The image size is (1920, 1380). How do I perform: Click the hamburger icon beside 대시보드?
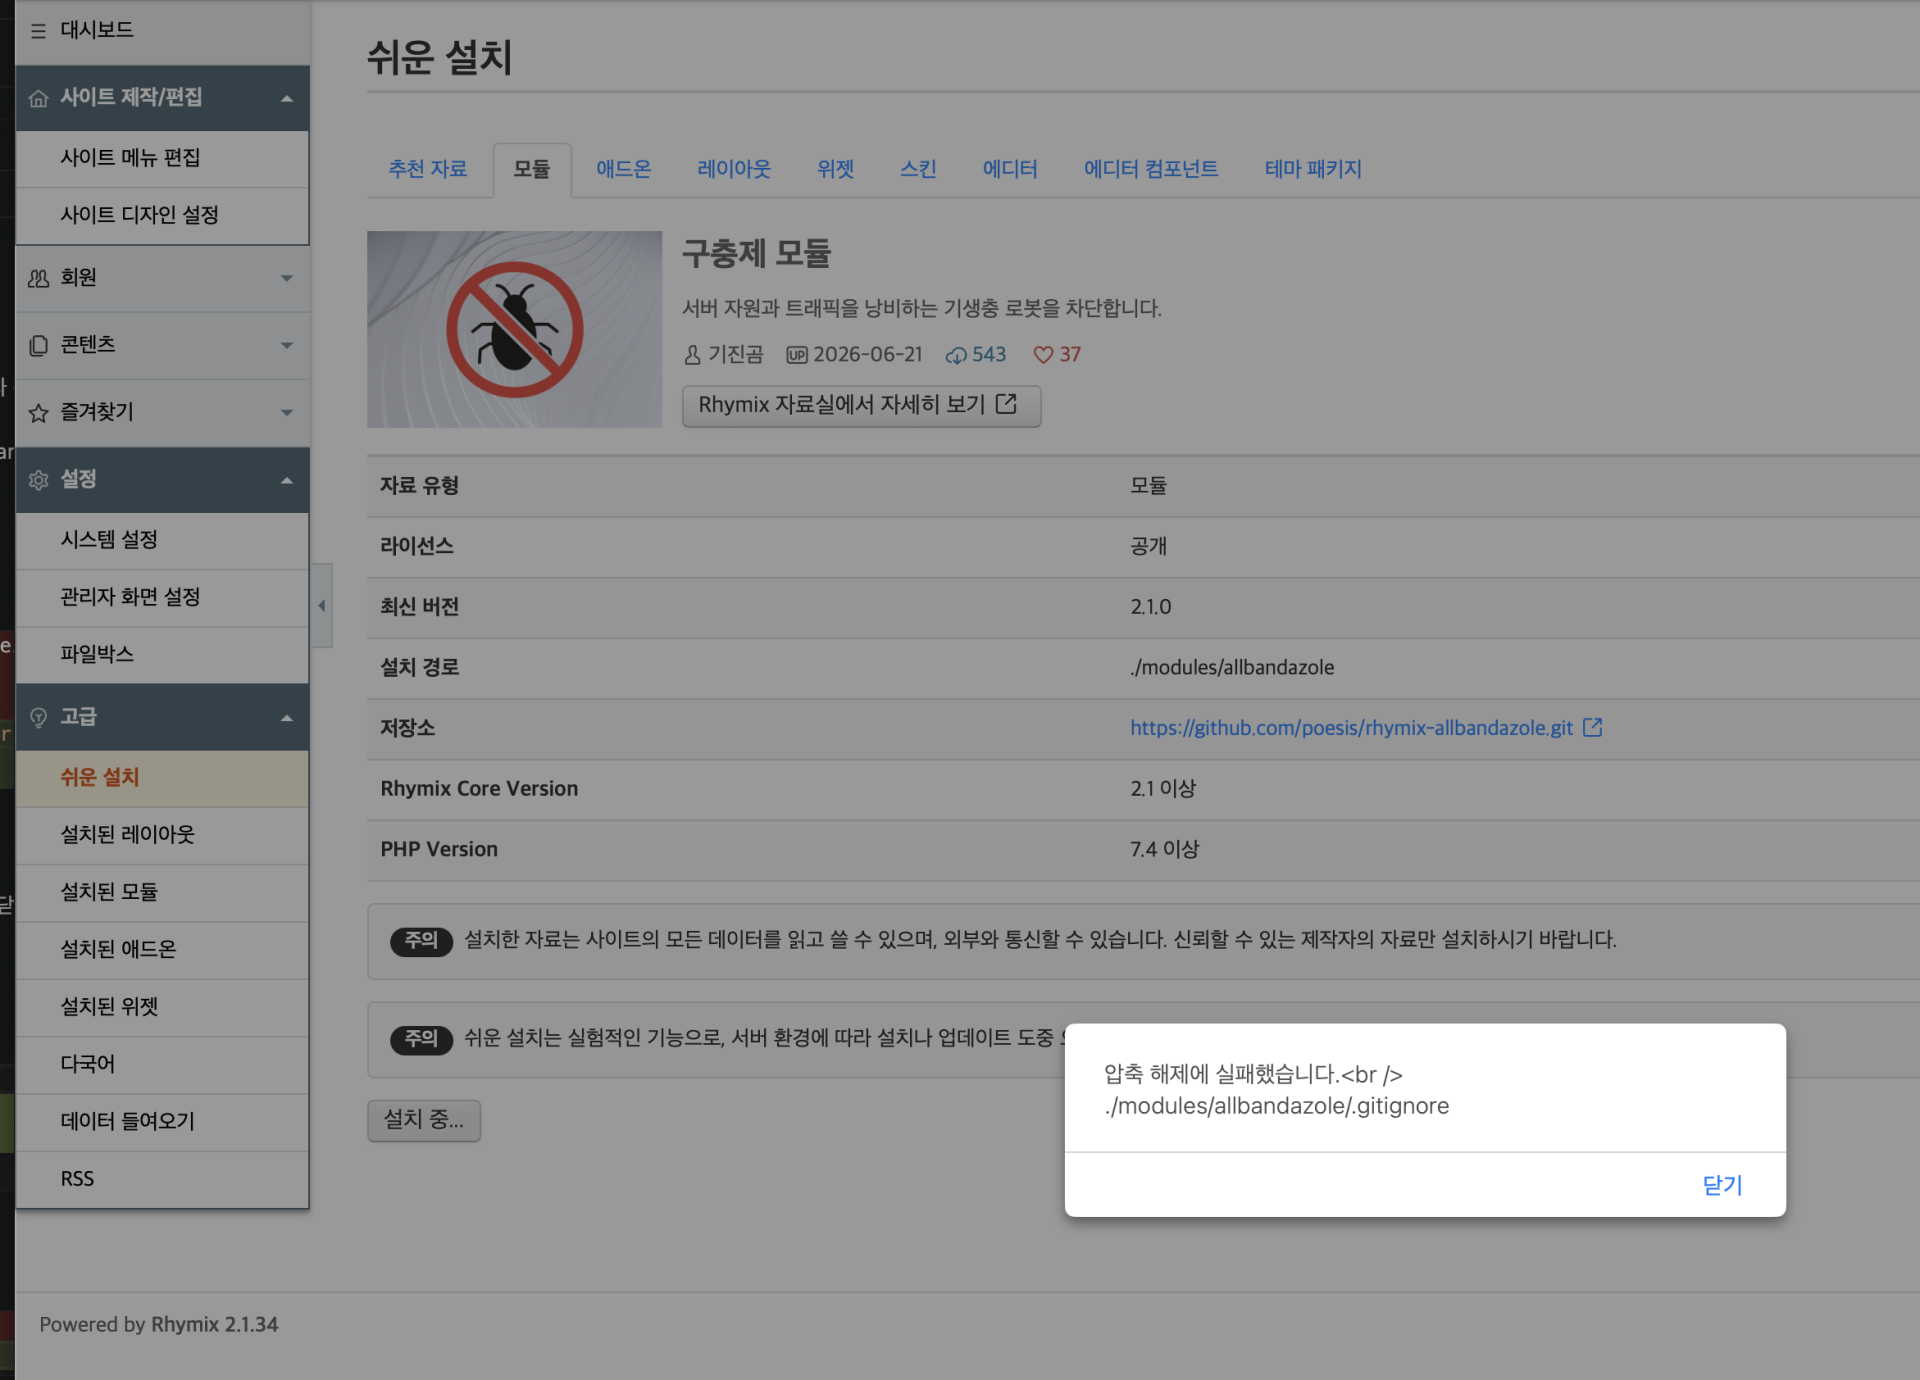(38, 31)
